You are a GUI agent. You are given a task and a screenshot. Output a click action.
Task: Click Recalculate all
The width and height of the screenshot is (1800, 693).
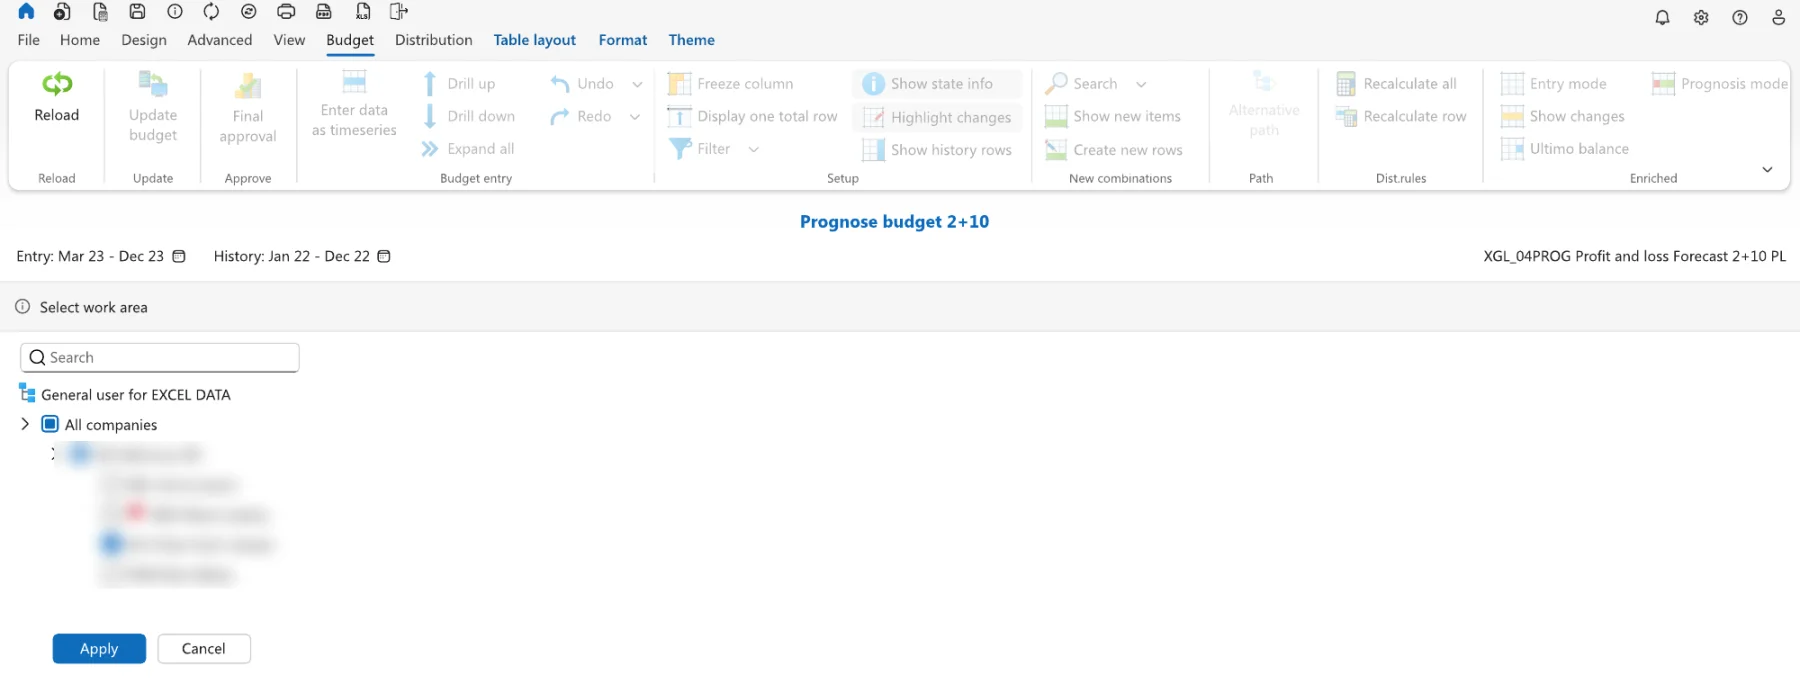(x=1397, y=84)
